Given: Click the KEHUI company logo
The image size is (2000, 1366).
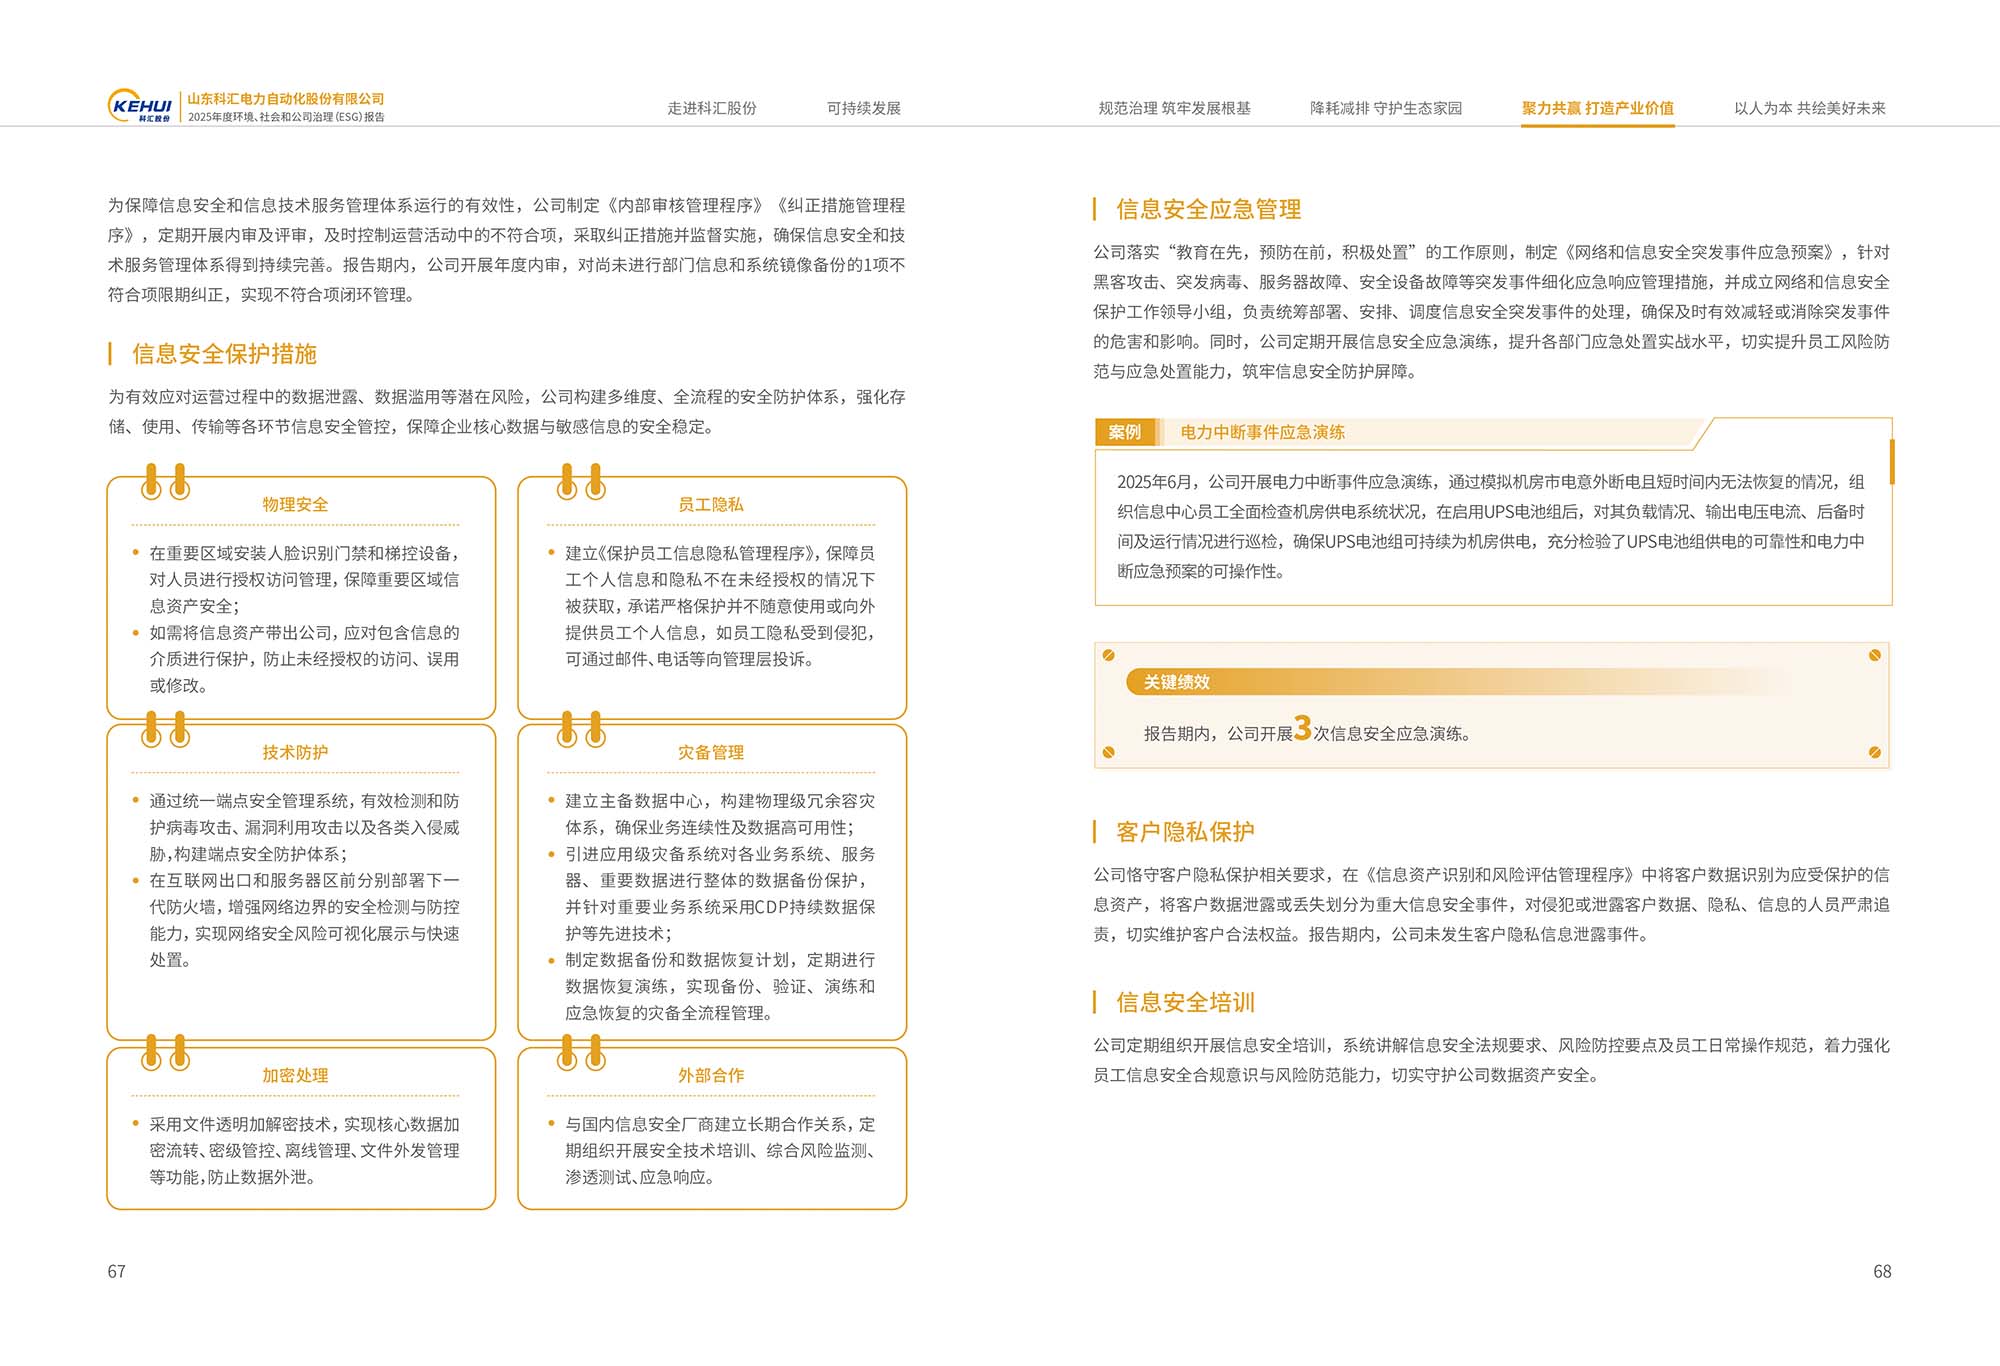Looking at the screenshot, I should [140, 106].
